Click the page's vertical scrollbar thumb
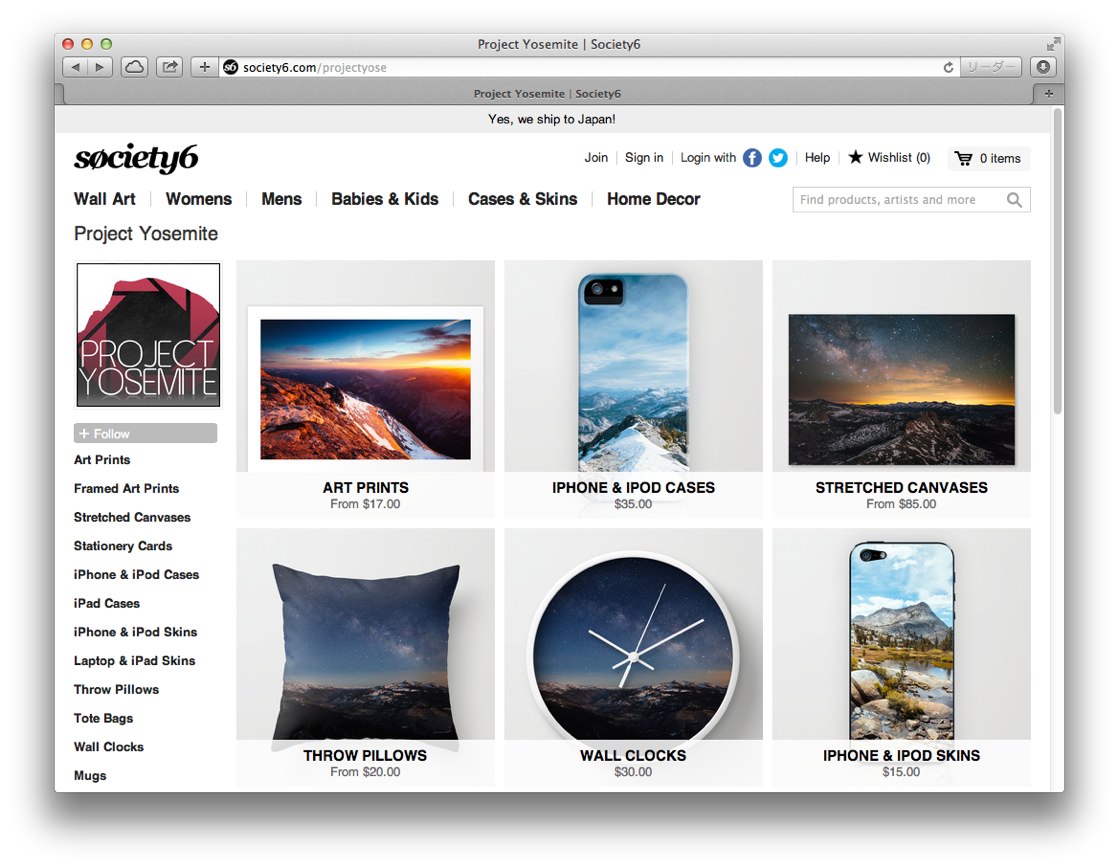The image size is (1119, 868). click(1058, 261)
